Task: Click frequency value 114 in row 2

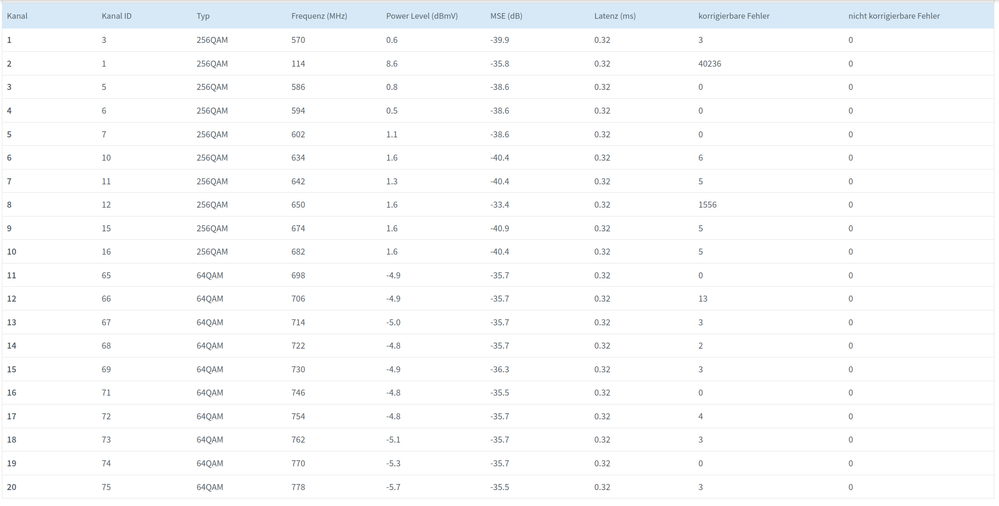Action: pos(298,64)
